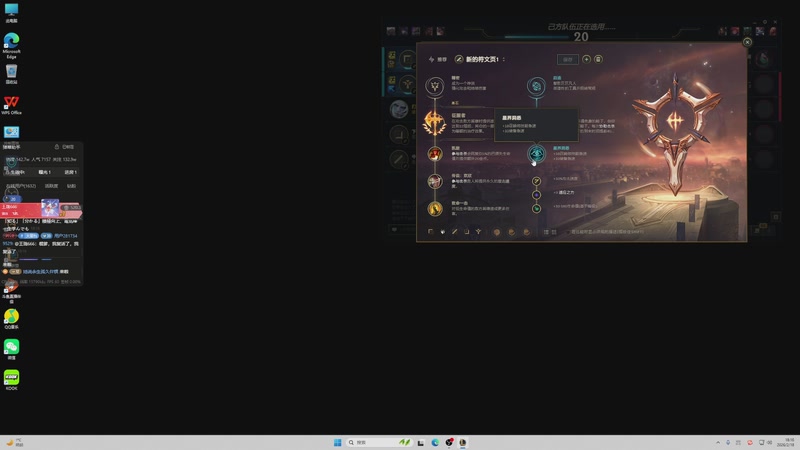The height and width of the screenshot is (450, 800).
Task: Select third orange keystone in bottom bar
Action: point(527,232)
